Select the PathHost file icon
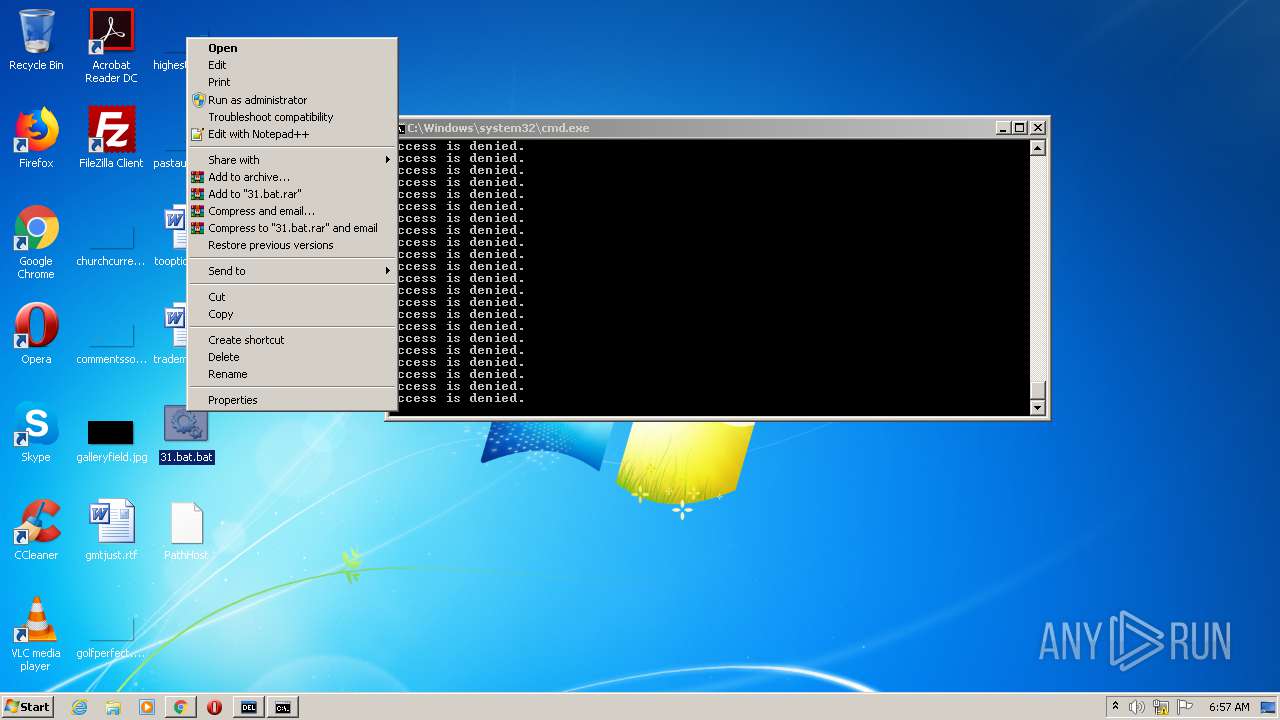 (186, 530)
